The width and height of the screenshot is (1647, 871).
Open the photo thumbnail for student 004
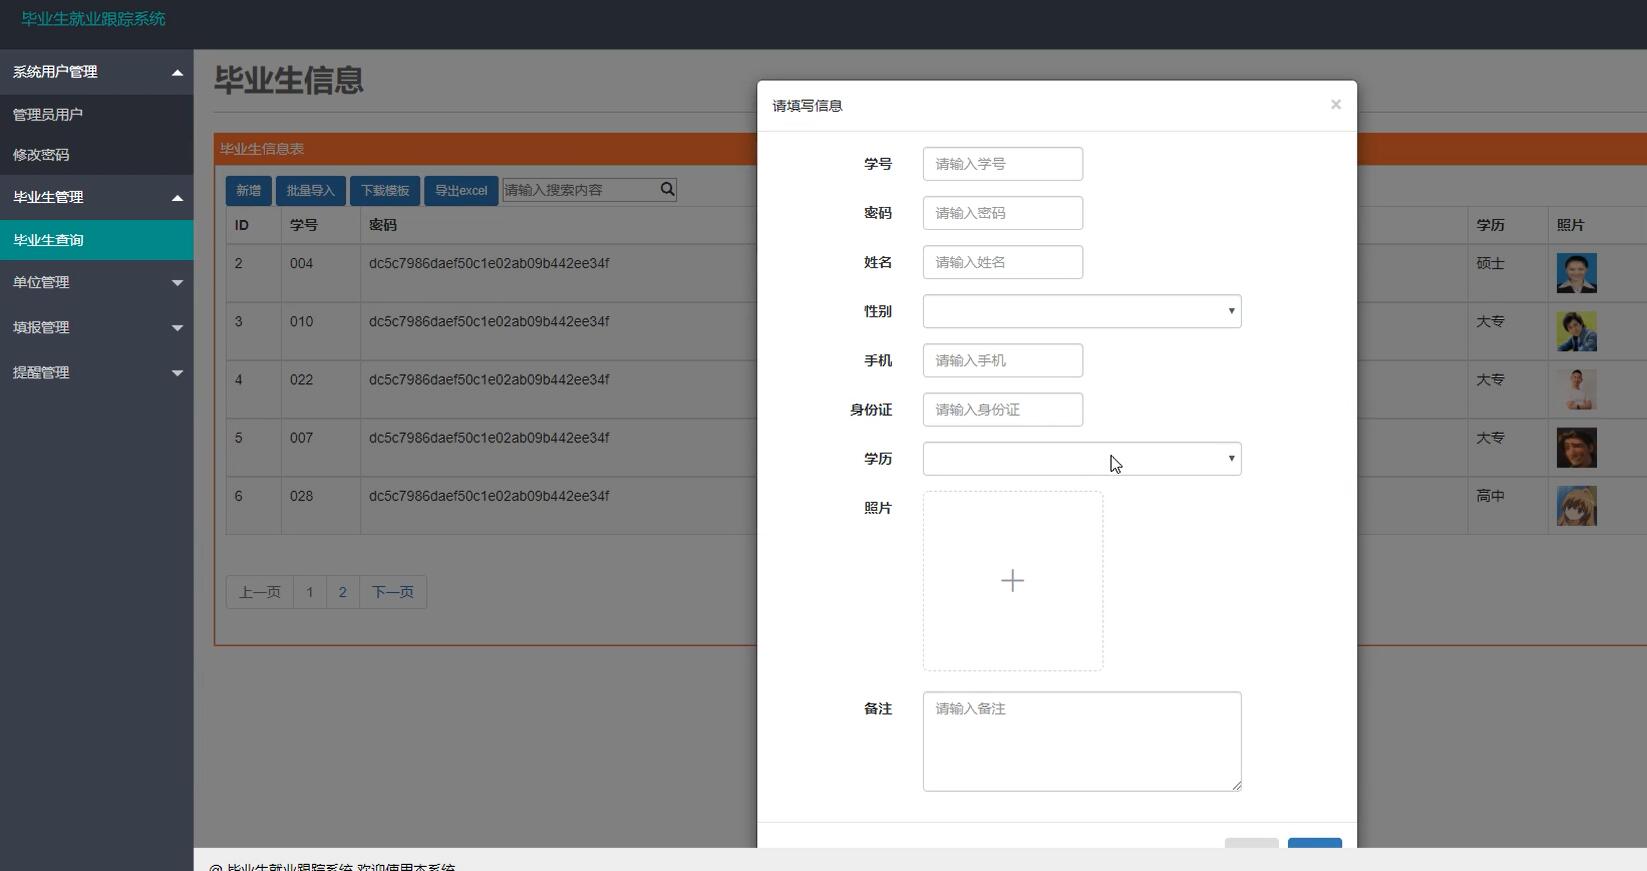pos(1576,273)
